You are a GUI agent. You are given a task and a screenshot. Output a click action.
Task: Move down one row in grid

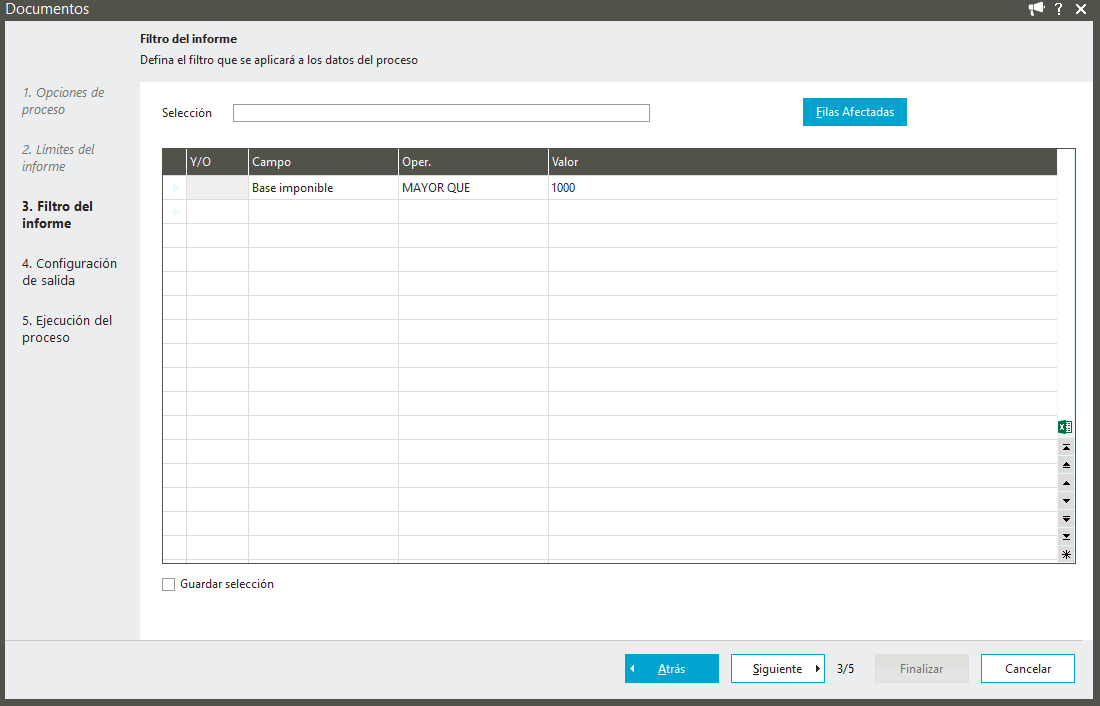coord(1066,501)
